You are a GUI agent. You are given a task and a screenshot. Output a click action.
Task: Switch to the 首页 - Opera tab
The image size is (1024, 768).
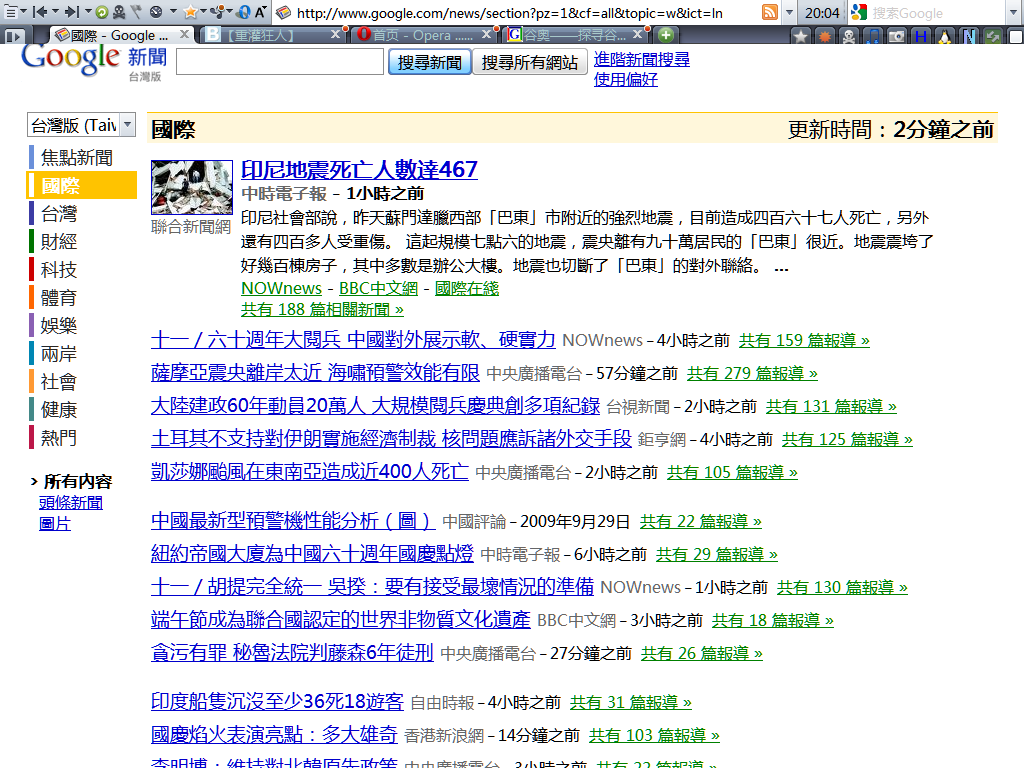click(424, 35)
